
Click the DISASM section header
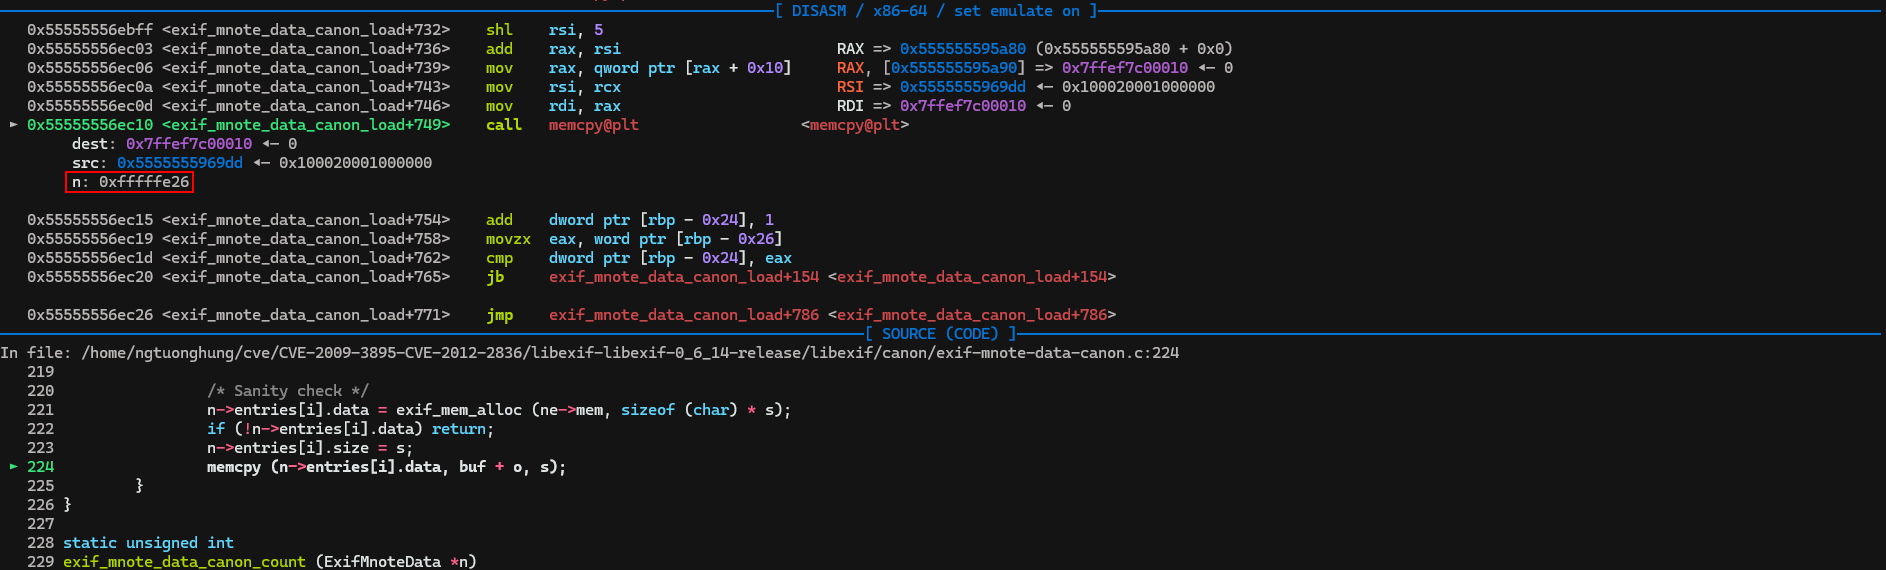pos(935,11)
